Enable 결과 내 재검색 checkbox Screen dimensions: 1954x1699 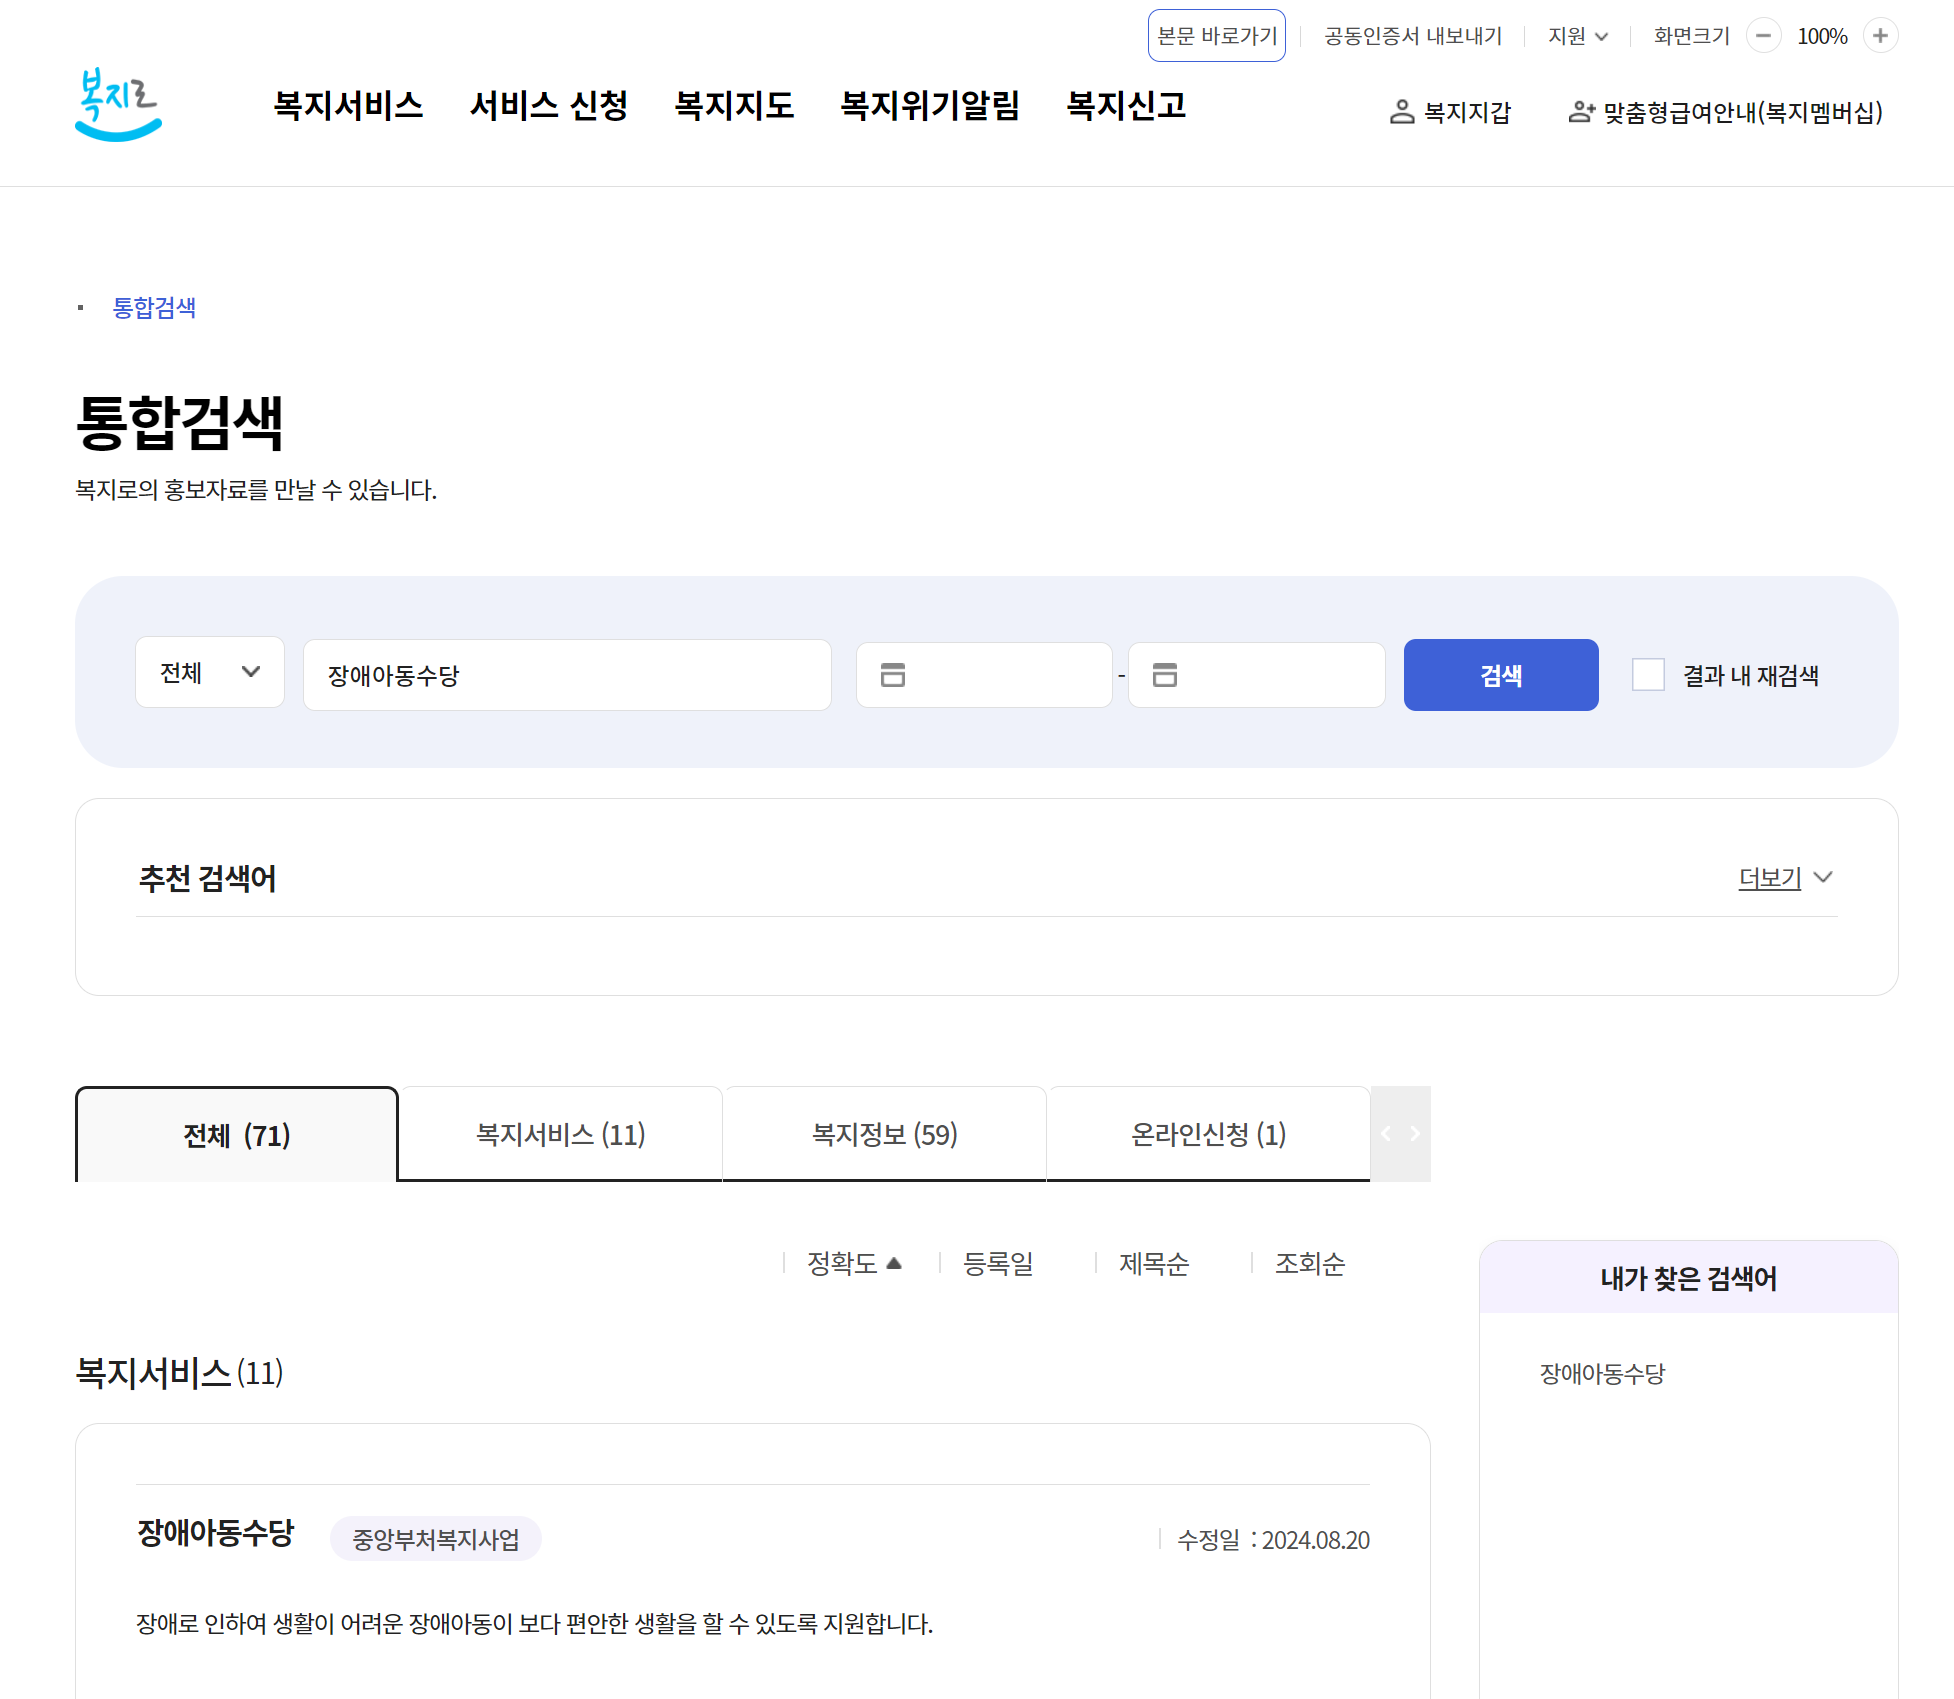(x=1648, y=675)
